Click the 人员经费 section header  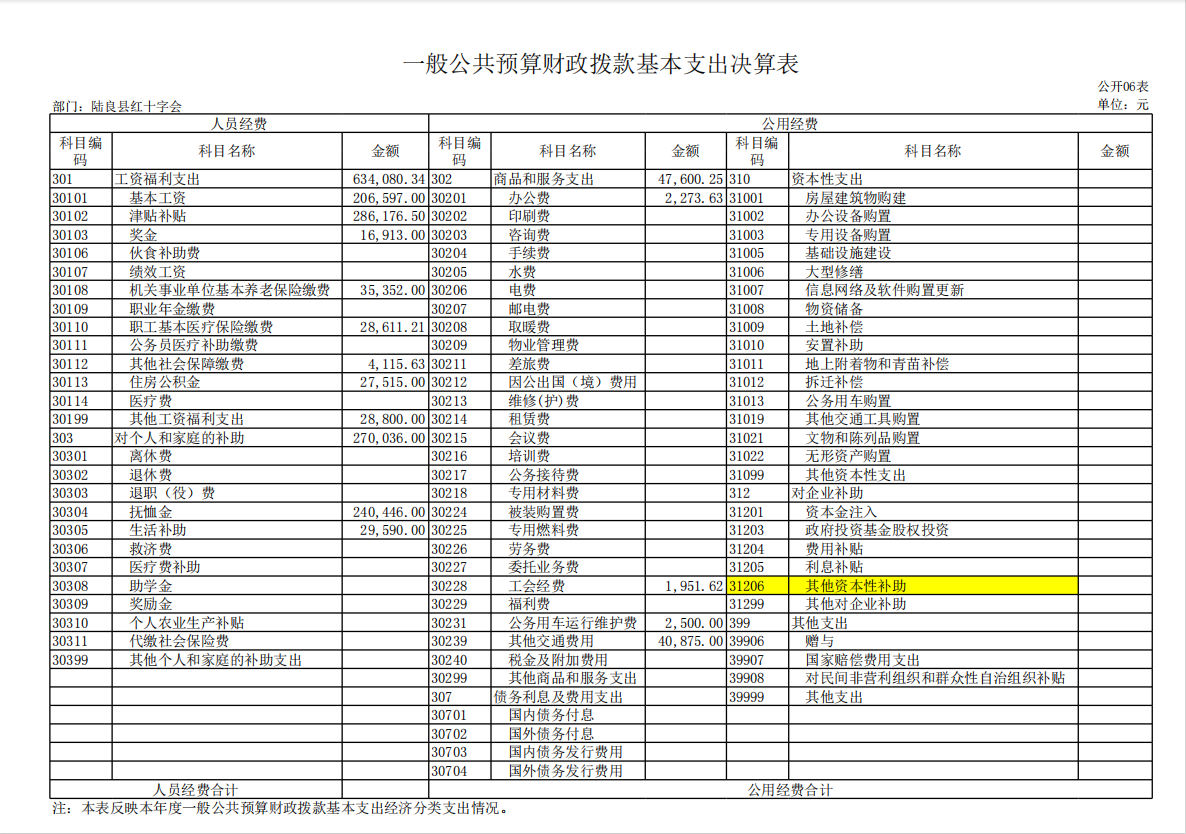(x=238, y=124)
